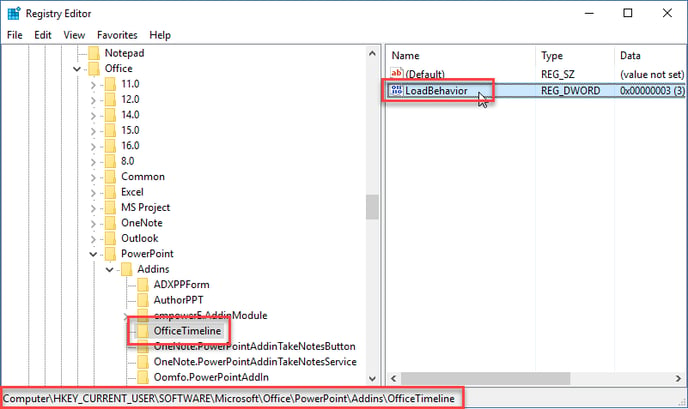The width and height of the screenshot is (688, 409).
Task: Expand the MS Project key
Action: (x=93, y=208)
